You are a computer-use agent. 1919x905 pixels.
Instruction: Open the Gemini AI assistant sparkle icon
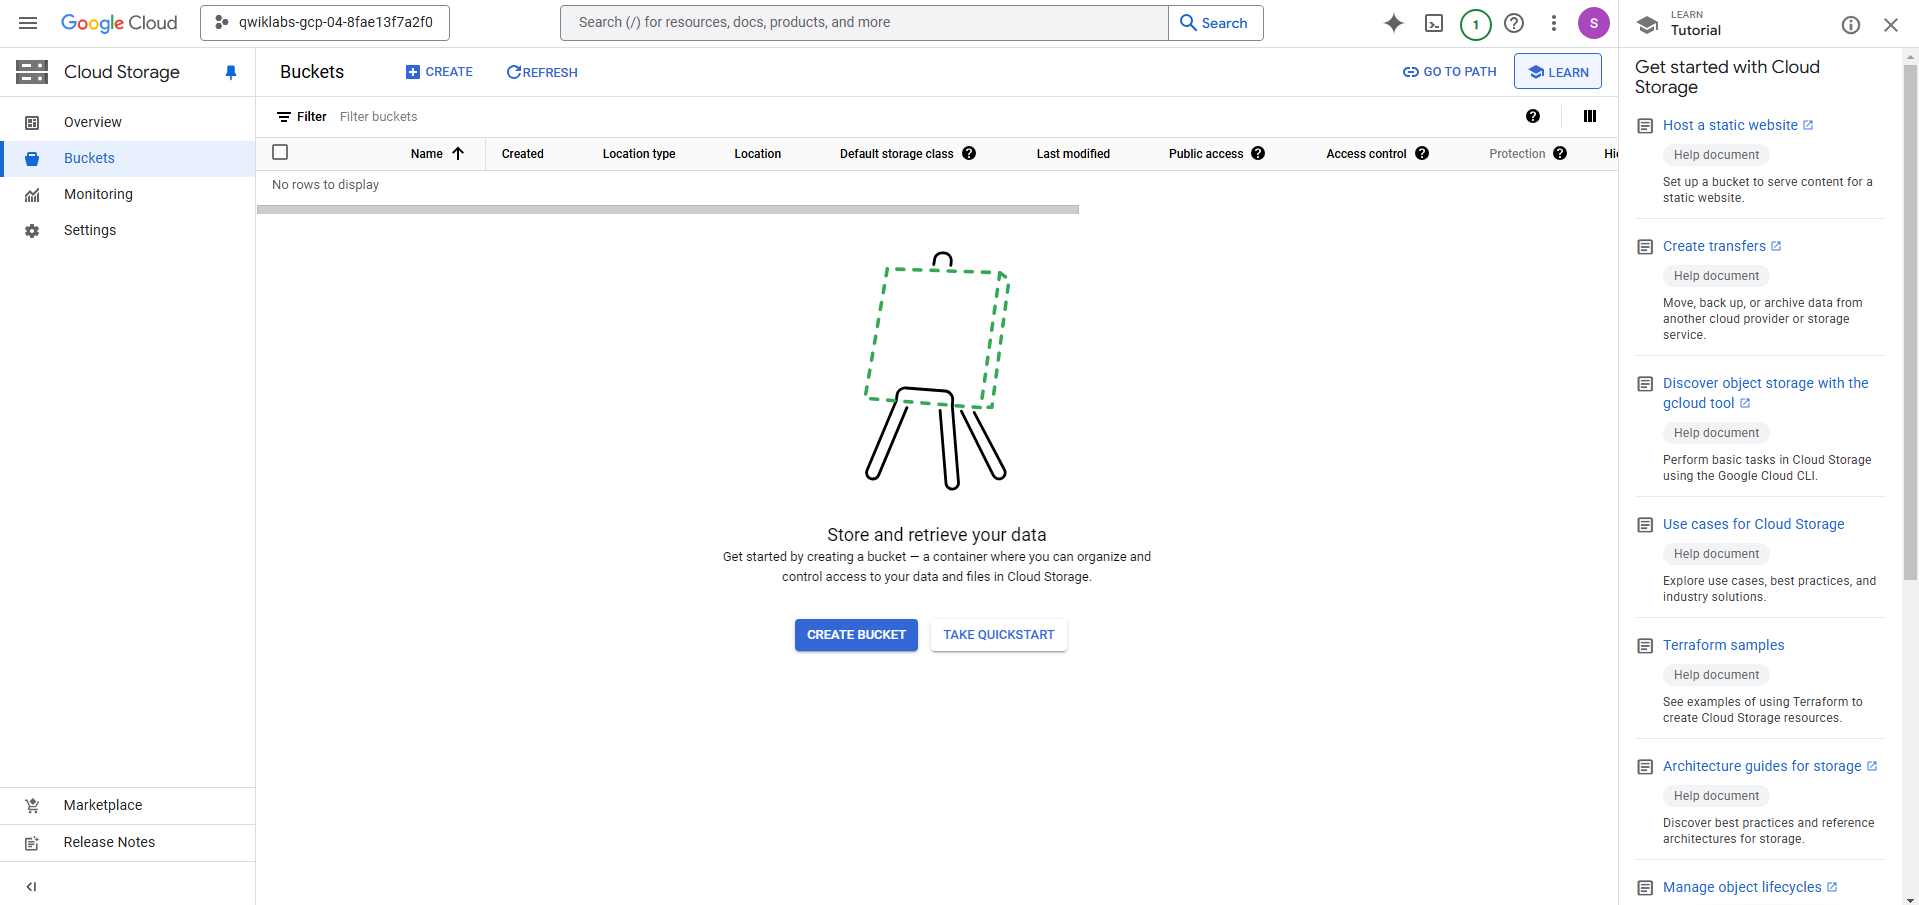tap(1393, 23)
